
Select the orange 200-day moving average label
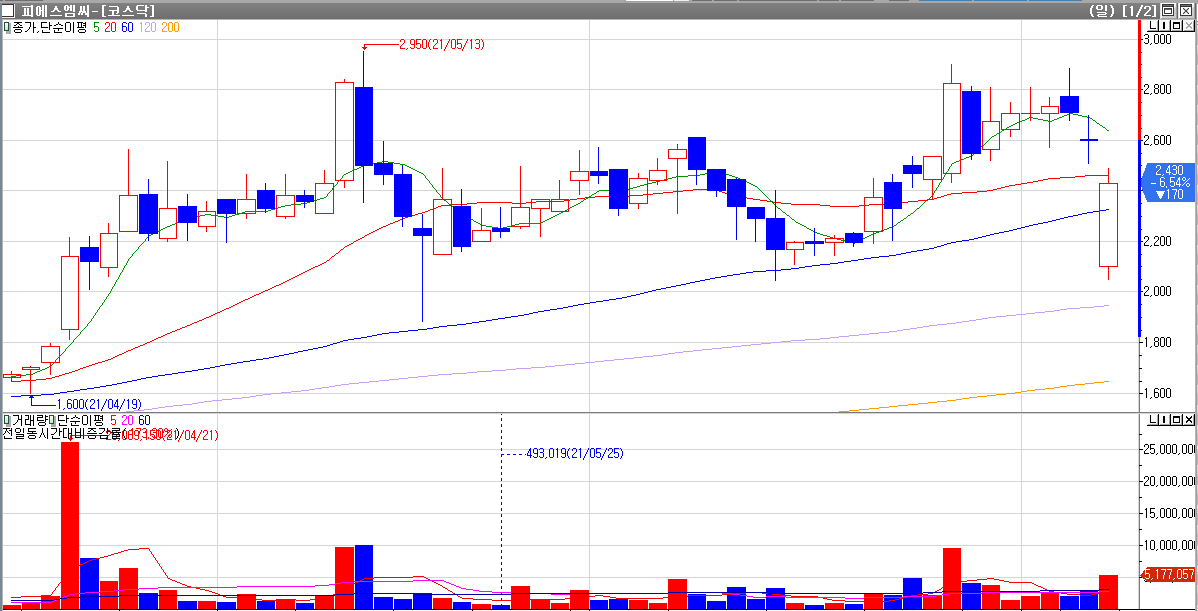point(171,27)
